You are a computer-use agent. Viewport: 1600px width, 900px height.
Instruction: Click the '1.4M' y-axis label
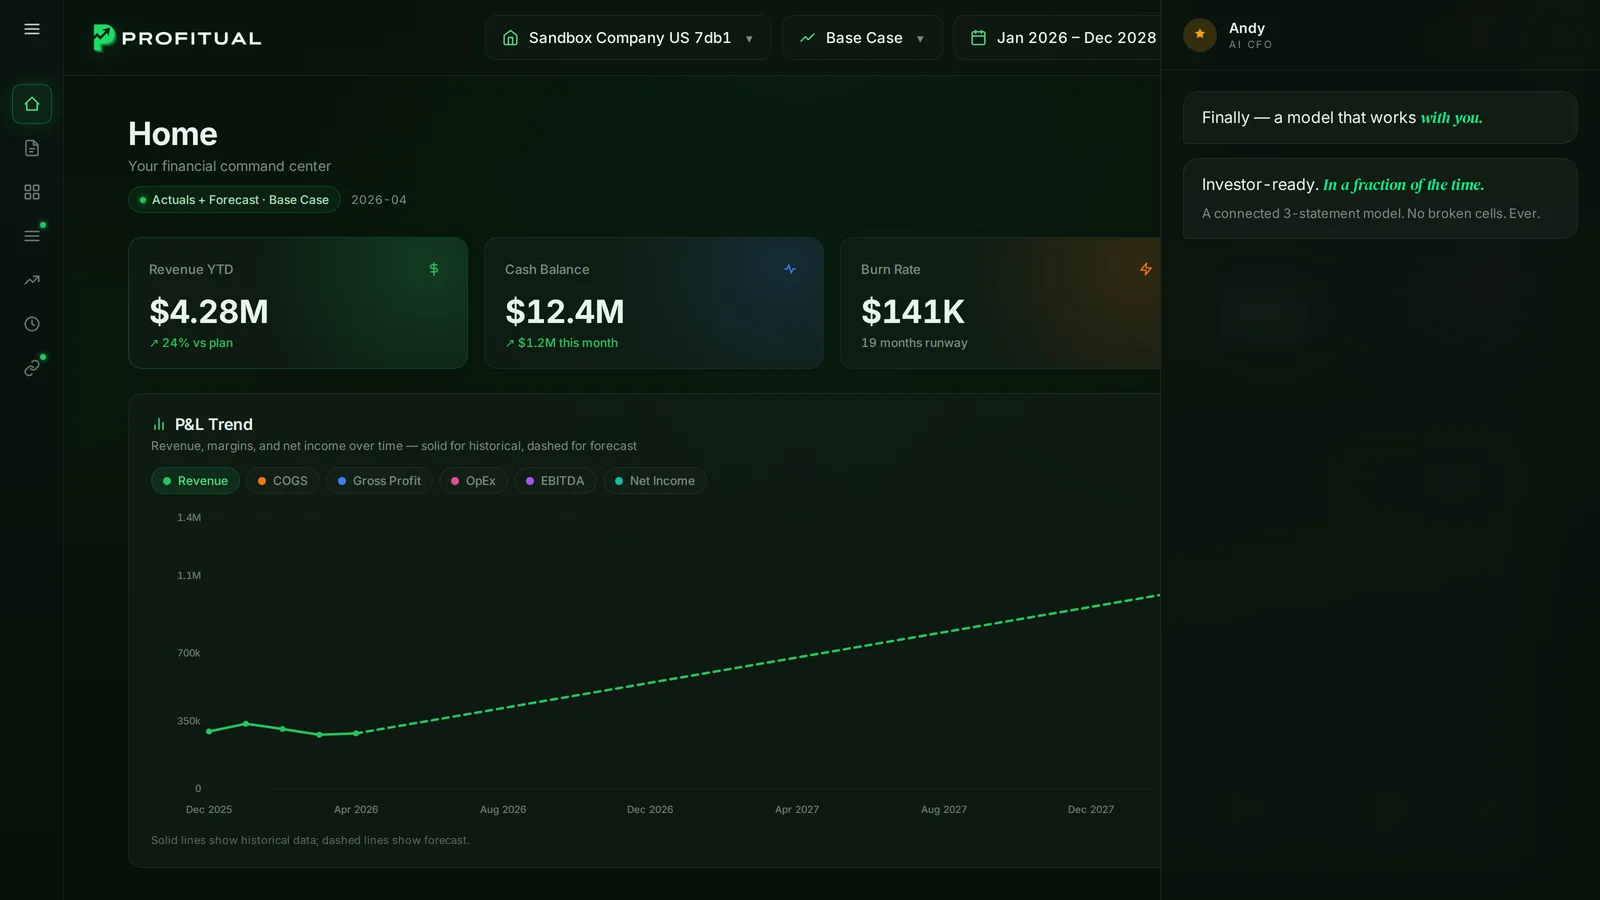pyautogui.click(x=189, y=518)
